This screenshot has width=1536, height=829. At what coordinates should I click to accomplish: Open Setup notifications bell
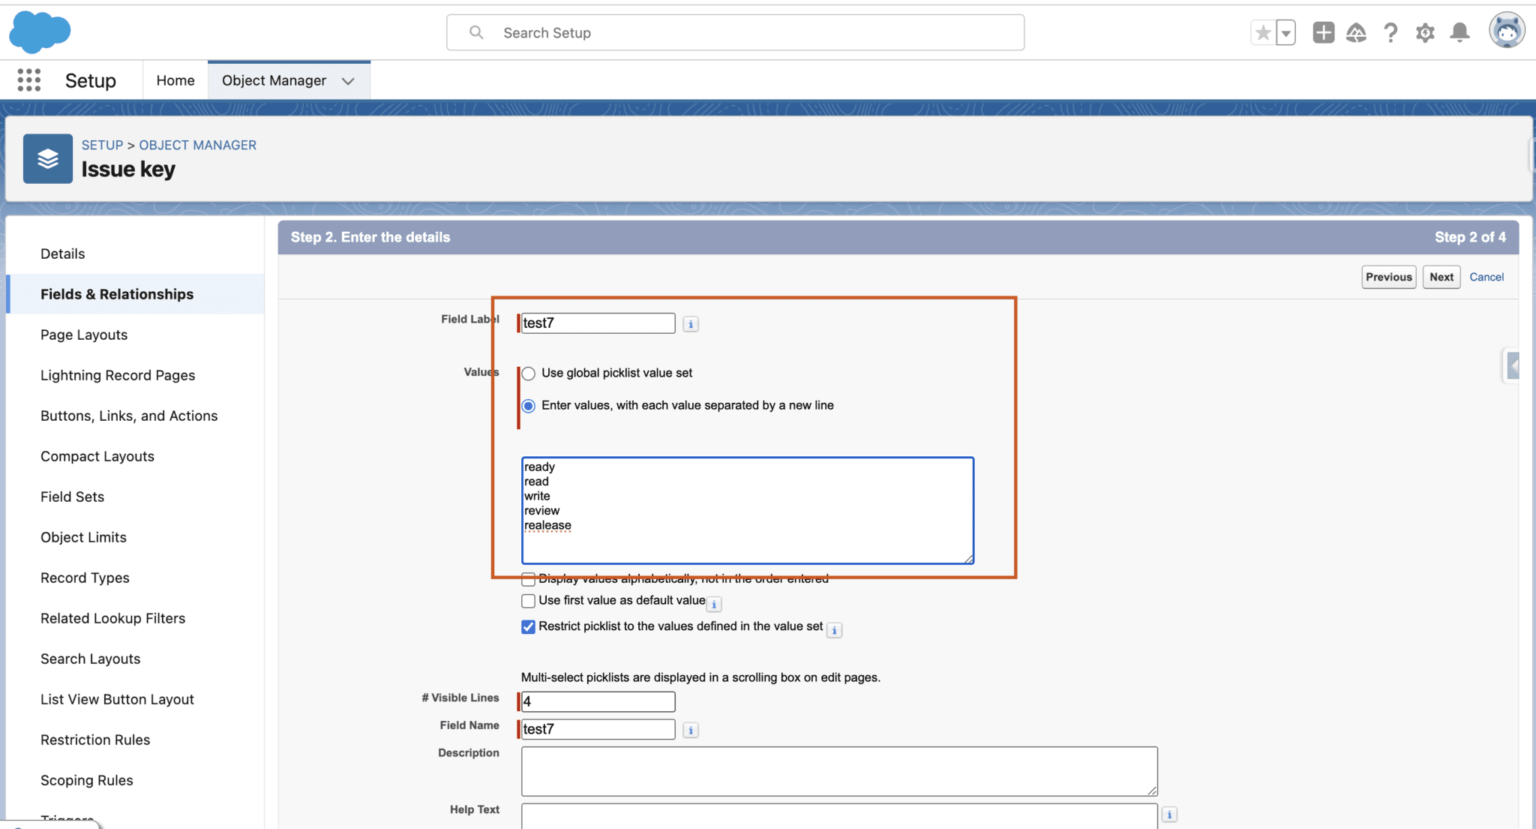click(1459, 32)
